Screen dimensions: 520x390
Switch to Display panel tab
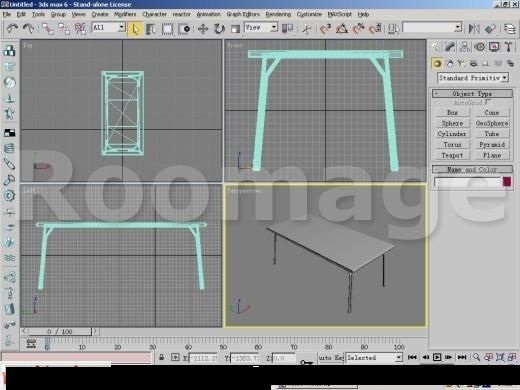click(x=494, y=47)
